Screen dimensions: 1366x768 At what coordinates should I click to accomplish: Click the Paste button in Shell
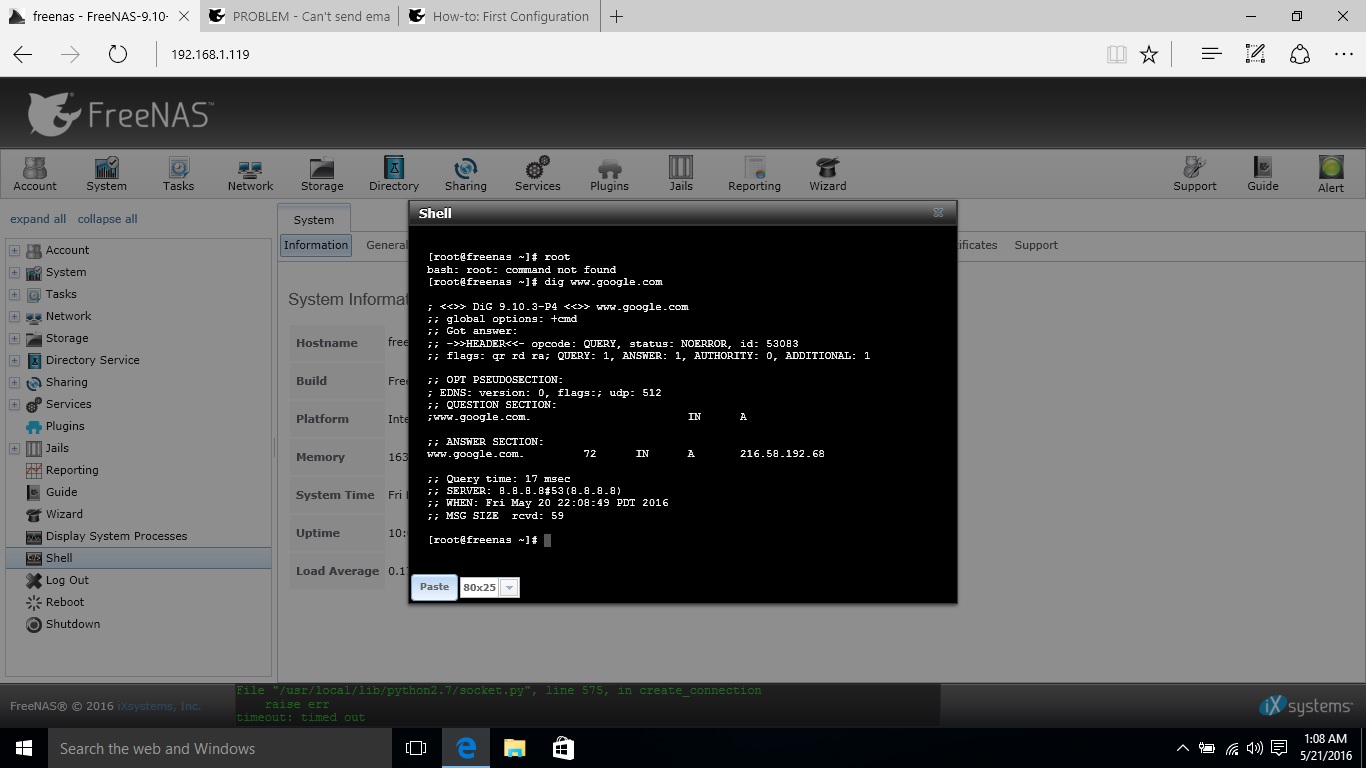point(434,587)
